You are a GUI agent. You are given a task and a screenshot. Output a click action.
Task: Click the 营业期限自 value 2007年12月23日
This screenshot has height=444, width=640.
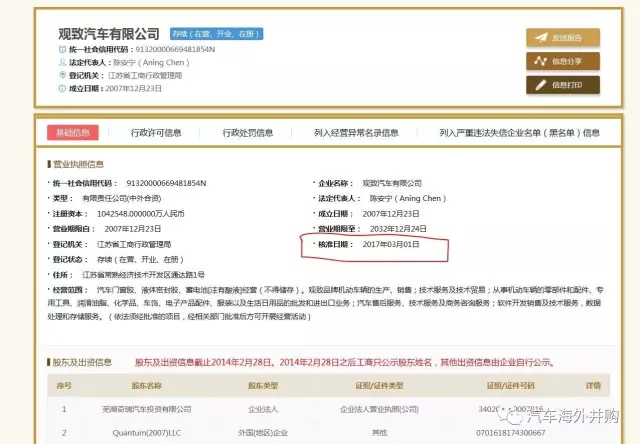pos(133,229)
